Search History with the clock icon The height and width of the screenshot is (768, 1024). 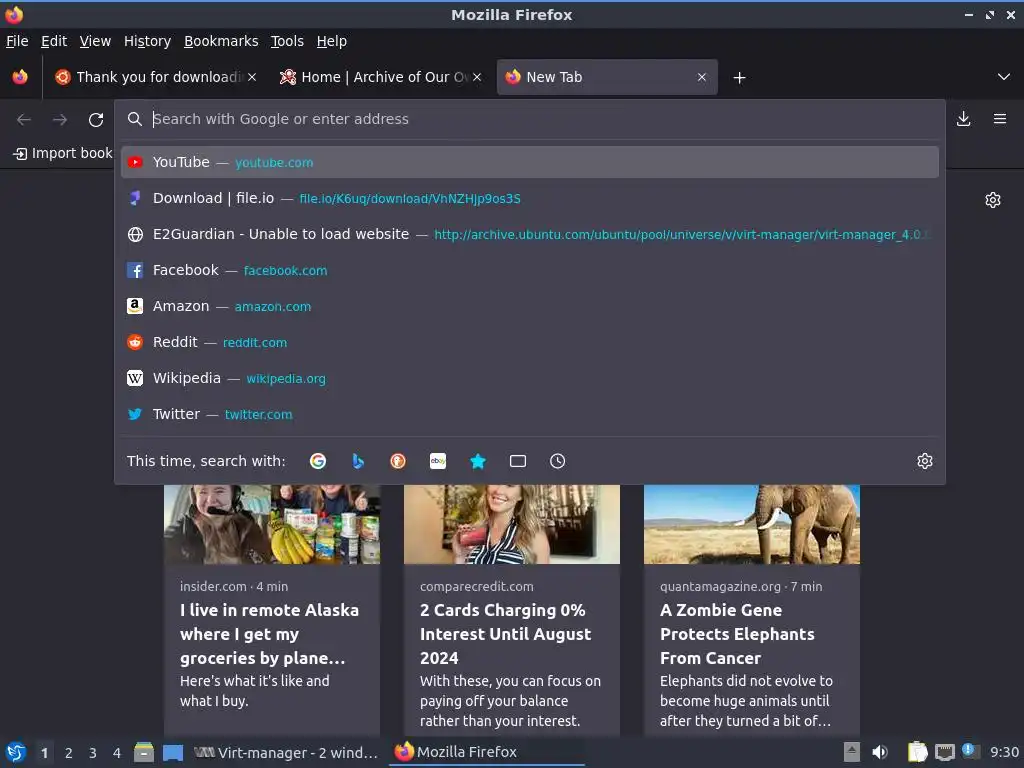tap(558, 461)
